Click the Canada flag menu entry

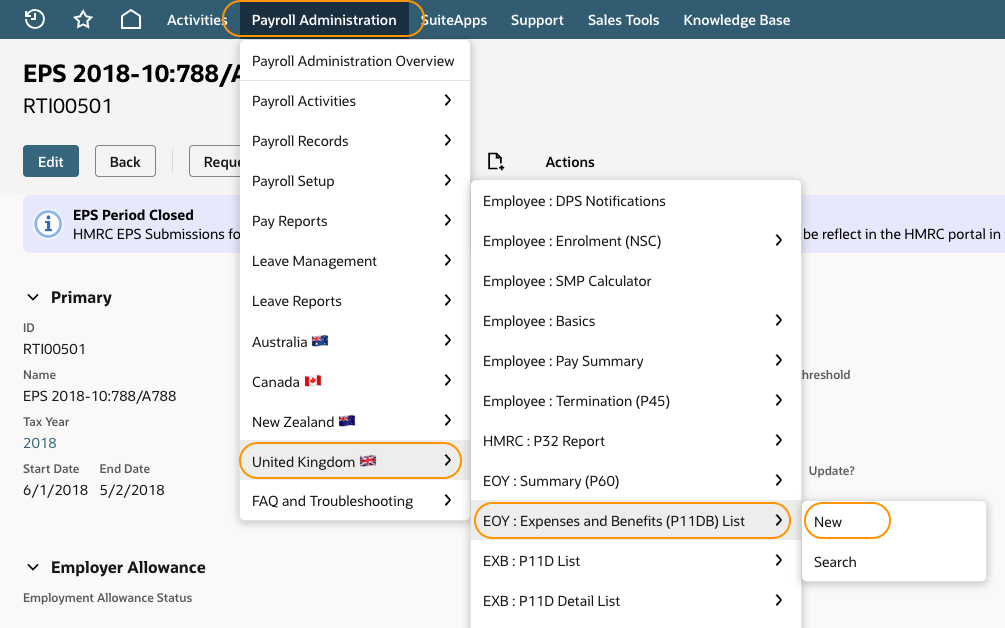pyautogui.click(x=351, y=381)
